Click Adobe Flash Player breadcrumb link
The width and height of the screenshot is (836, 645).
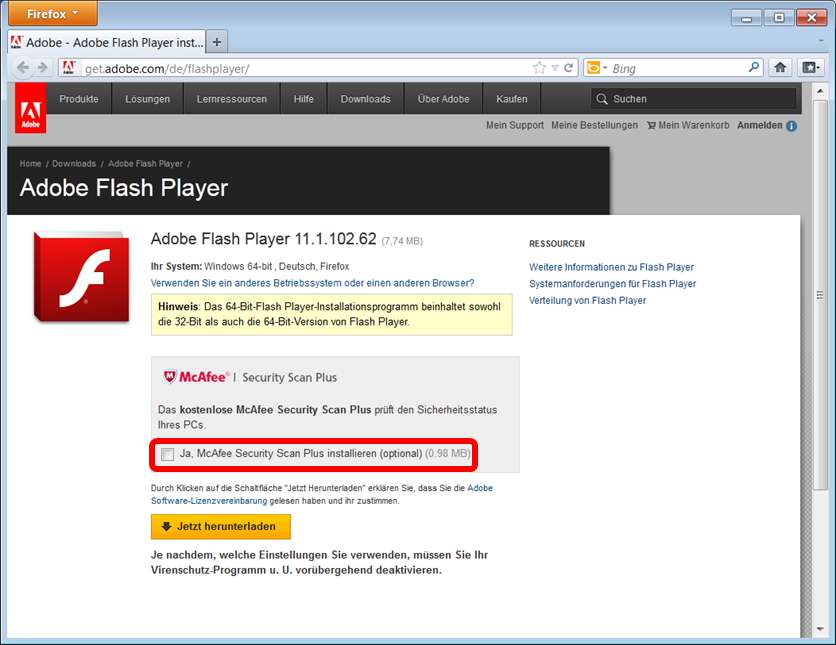pyautogui.click(x=145, y=164)
